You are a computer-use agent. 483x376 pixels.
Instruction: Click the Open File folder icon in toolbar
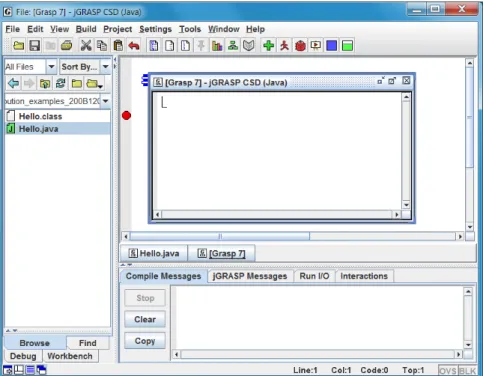pyautogui.click(x=18, y=45)
